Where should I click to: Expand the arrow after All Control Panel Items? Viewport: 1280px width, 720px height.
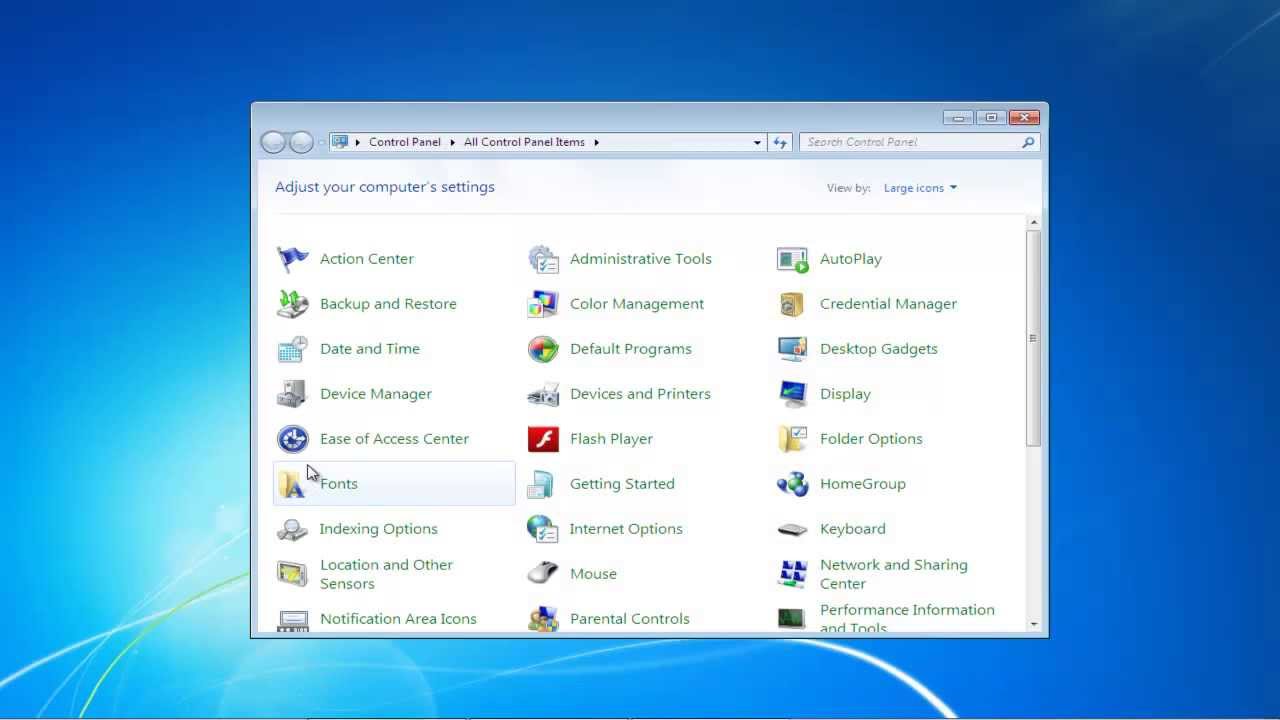pos(596,143)
